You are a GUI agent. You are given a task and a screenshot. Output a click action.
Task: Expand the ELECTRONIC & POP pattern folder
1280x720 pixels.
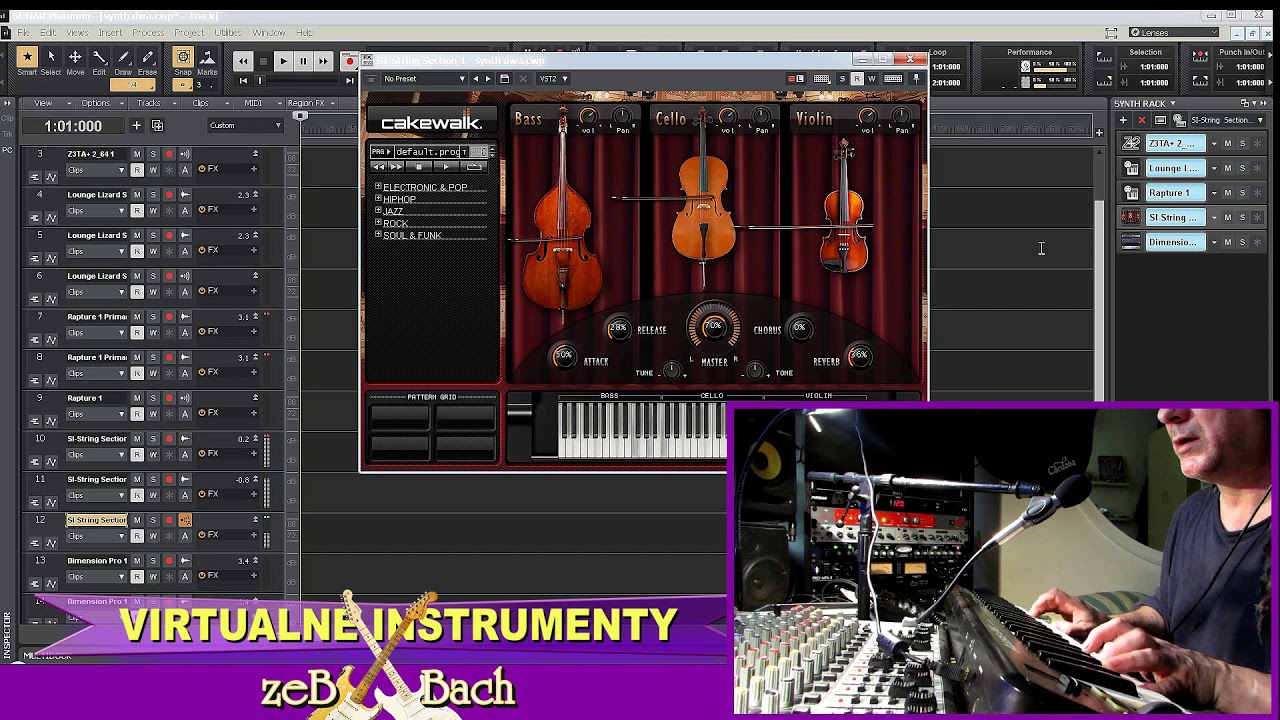pyautogui.click(x=378, y=187)
